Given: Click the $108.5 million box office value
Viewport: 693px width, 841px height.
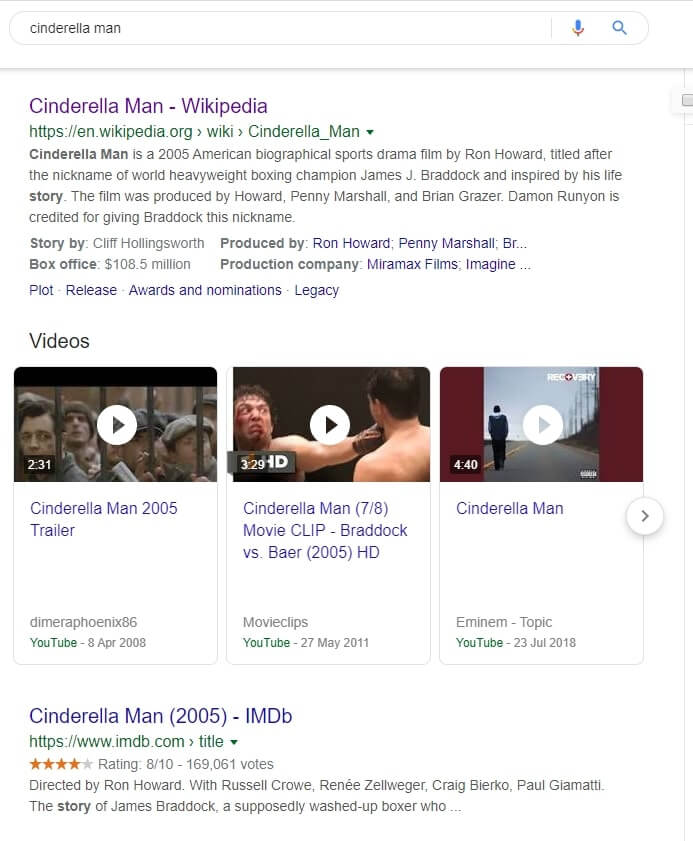Looking at the screenshot, I should click(148, 264).
